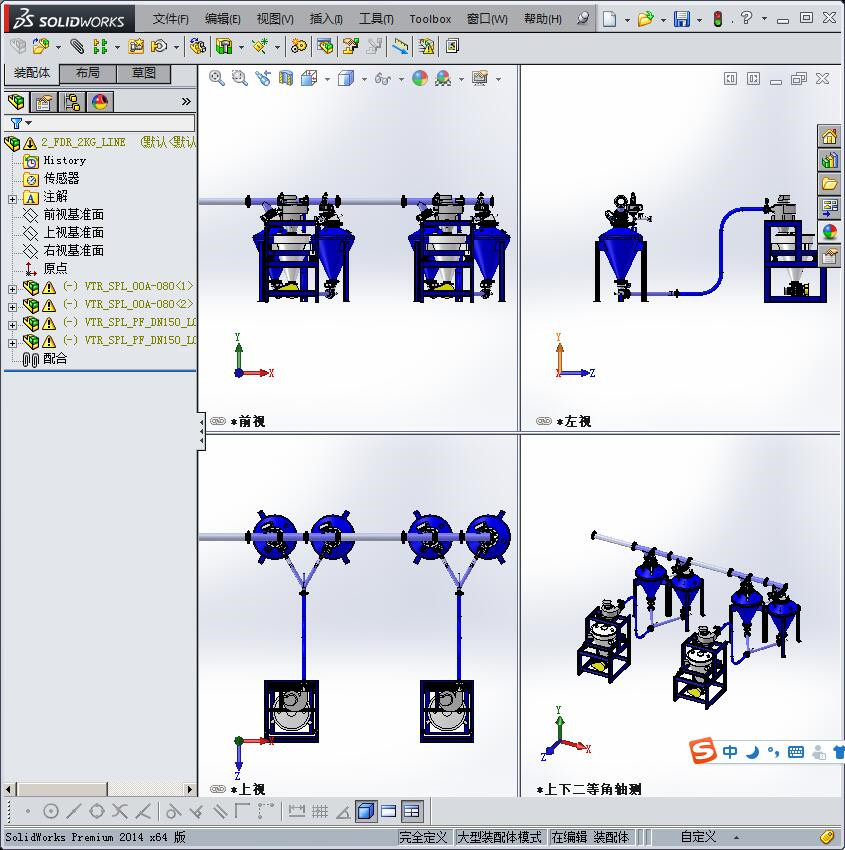
Task: Click the Smart Fasteners icon
Action: click(136, 47)
